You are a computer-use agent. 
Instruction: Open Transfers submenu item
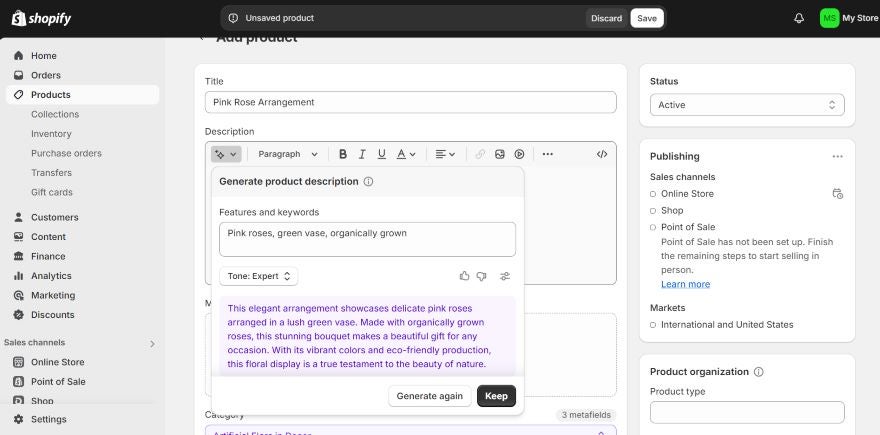[51, 172]
